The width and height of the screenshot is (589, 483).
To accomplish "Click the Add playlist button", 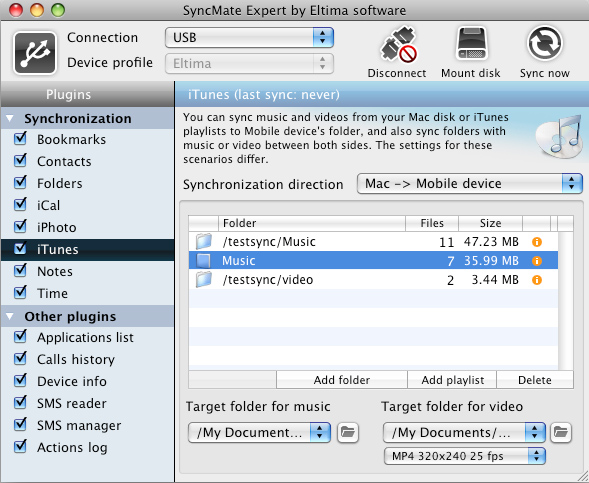I will [452, 380].
